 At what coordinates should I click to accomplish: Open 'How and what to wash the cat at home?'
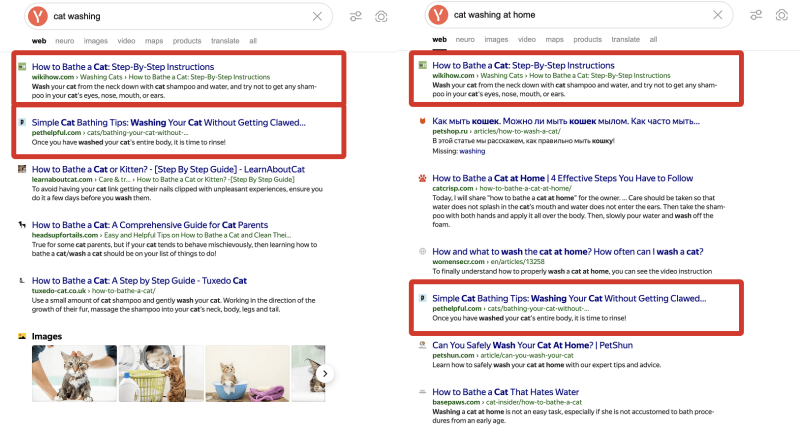[567, 251]
